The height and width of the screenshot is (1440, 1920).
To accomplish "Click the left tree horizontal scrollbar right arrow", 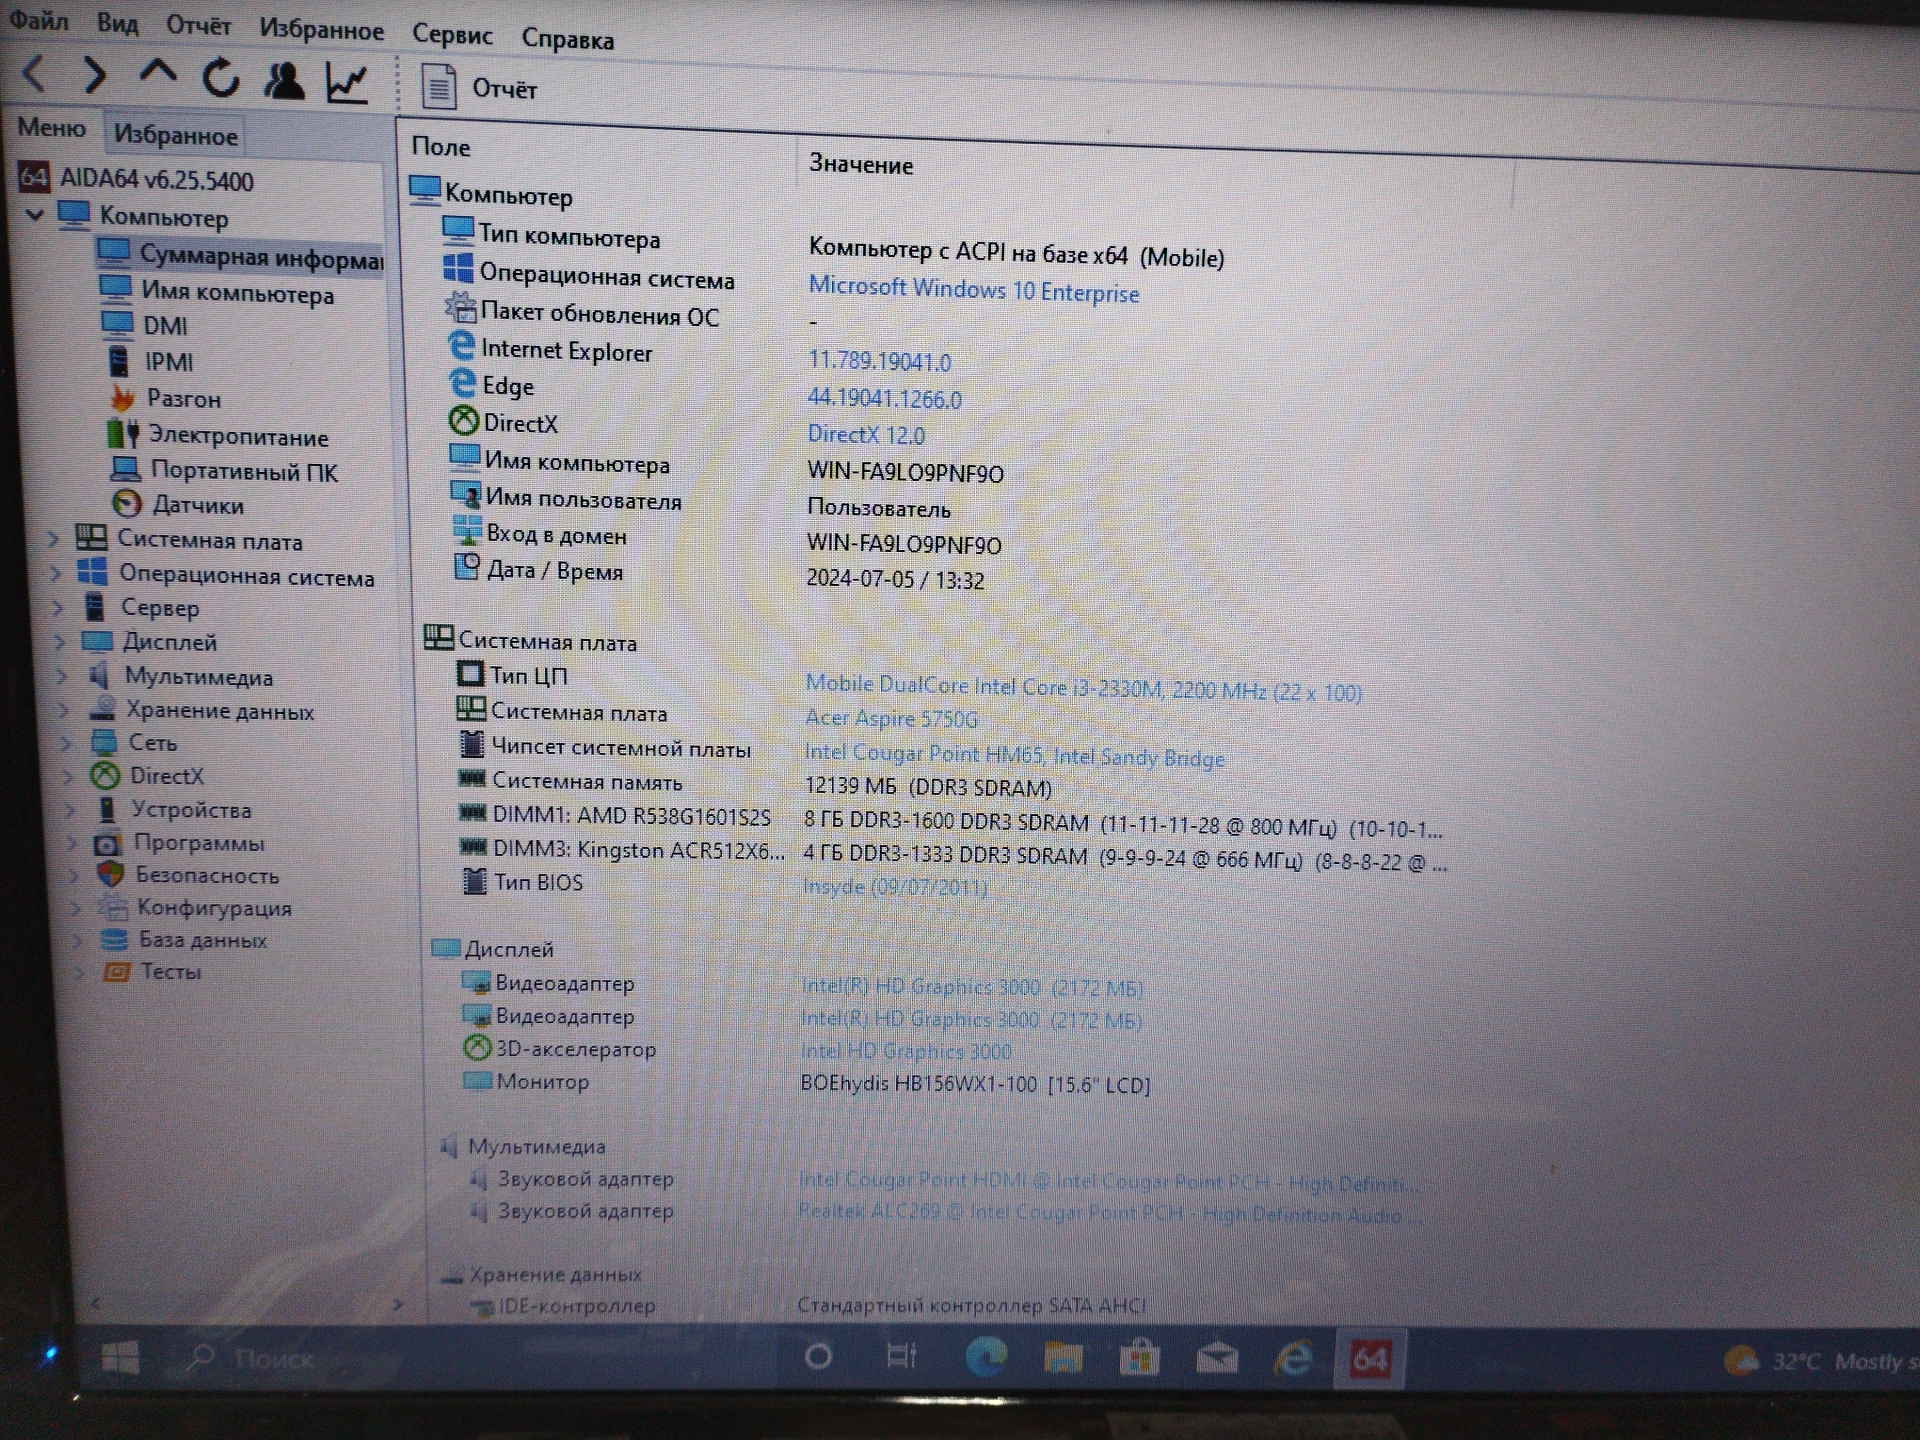I will click(397, 1304).
